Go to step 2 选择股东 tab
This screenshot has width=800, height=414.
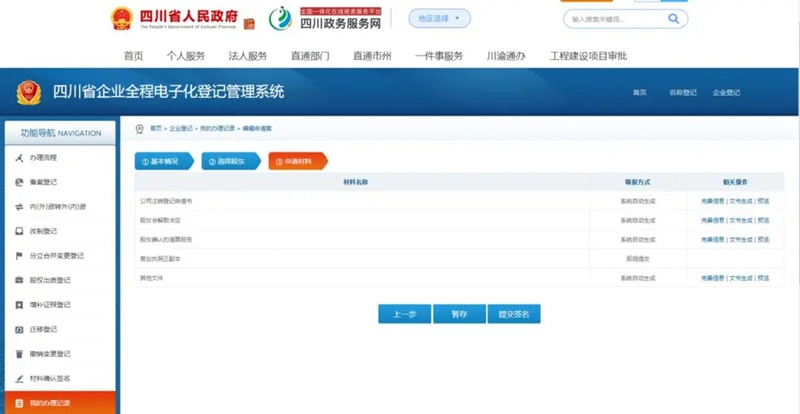click(x=231, y=161)
